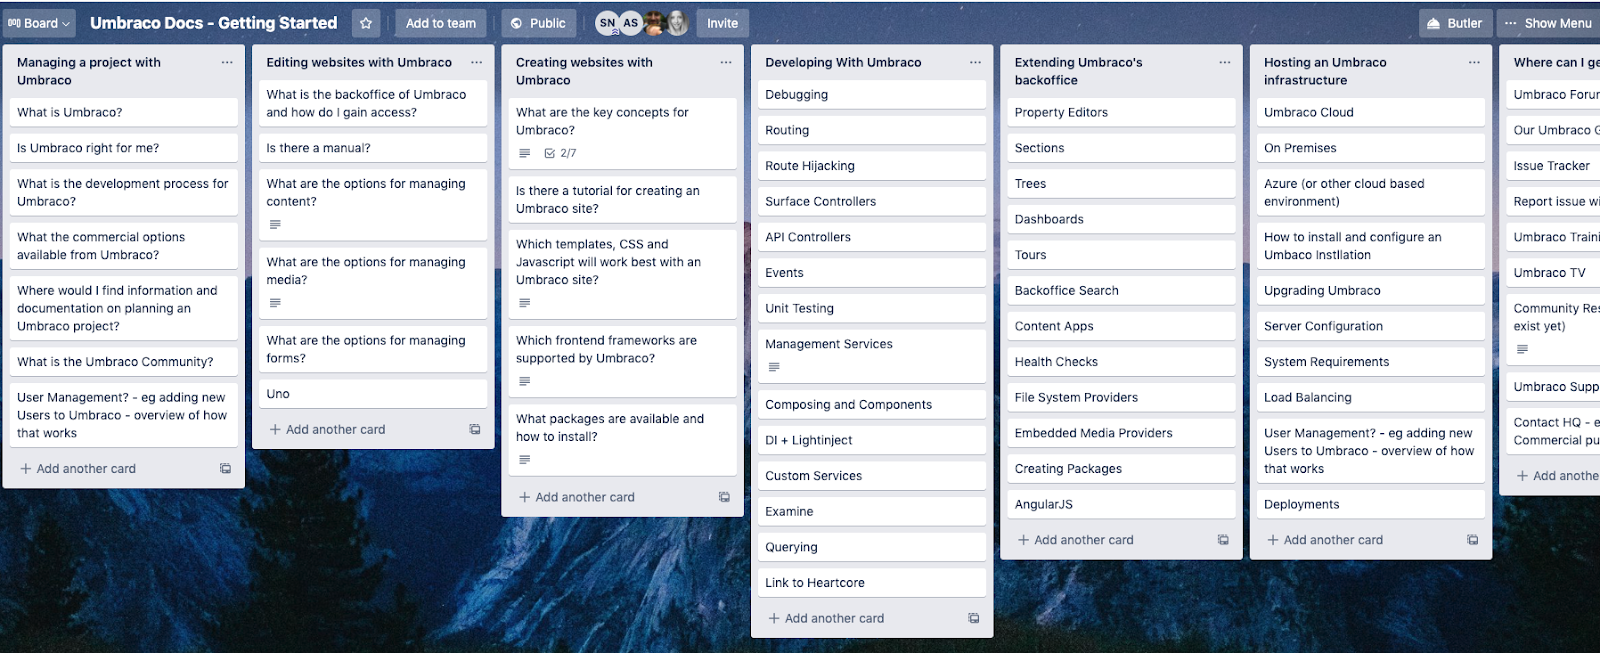1600x653 pixels.
Task: Click description icon on managing content card
Action: 275,225
